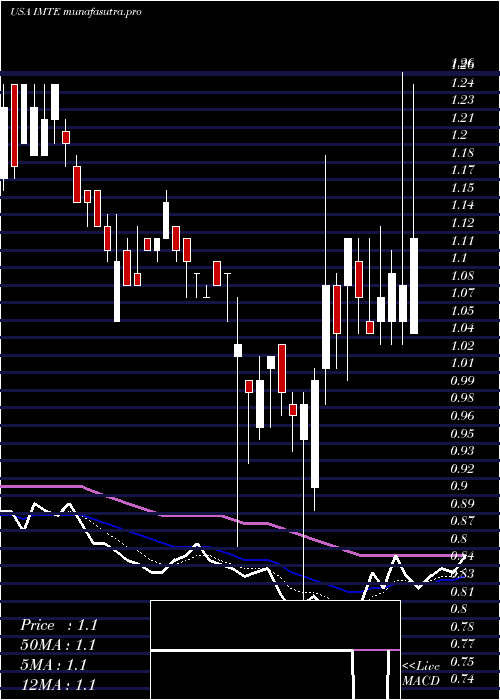Click the 1.2 price axis label
Screen dimensions: 500x700
coord(459,135)
